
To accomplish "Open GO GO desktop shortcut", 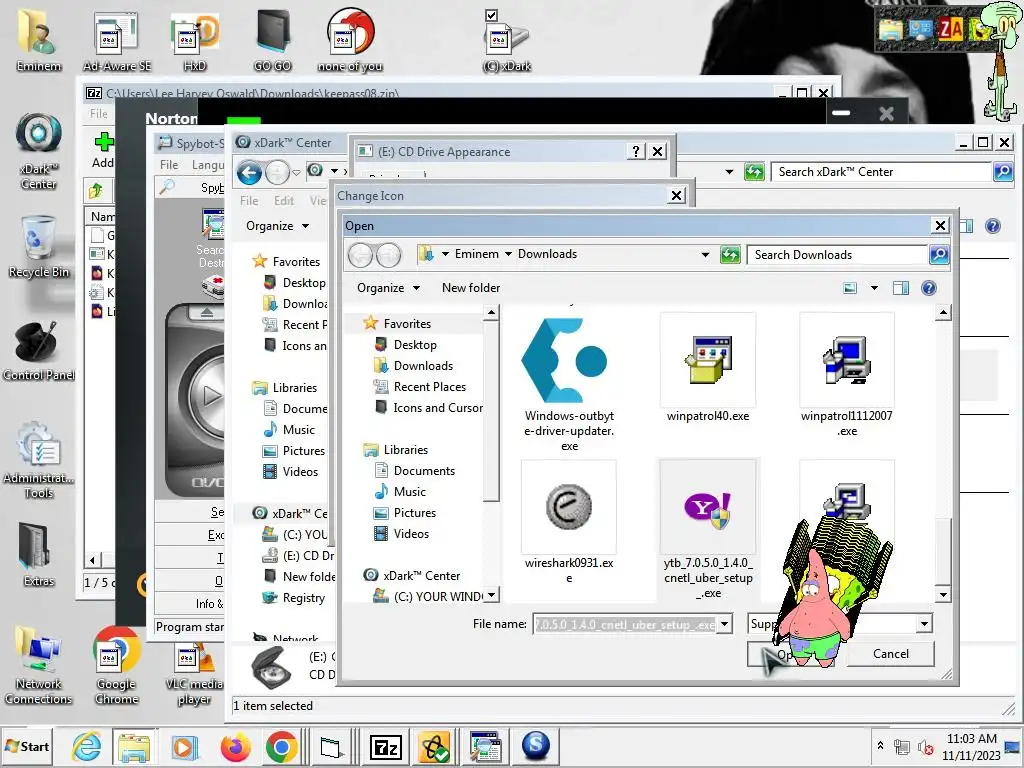I will point(272,39).
